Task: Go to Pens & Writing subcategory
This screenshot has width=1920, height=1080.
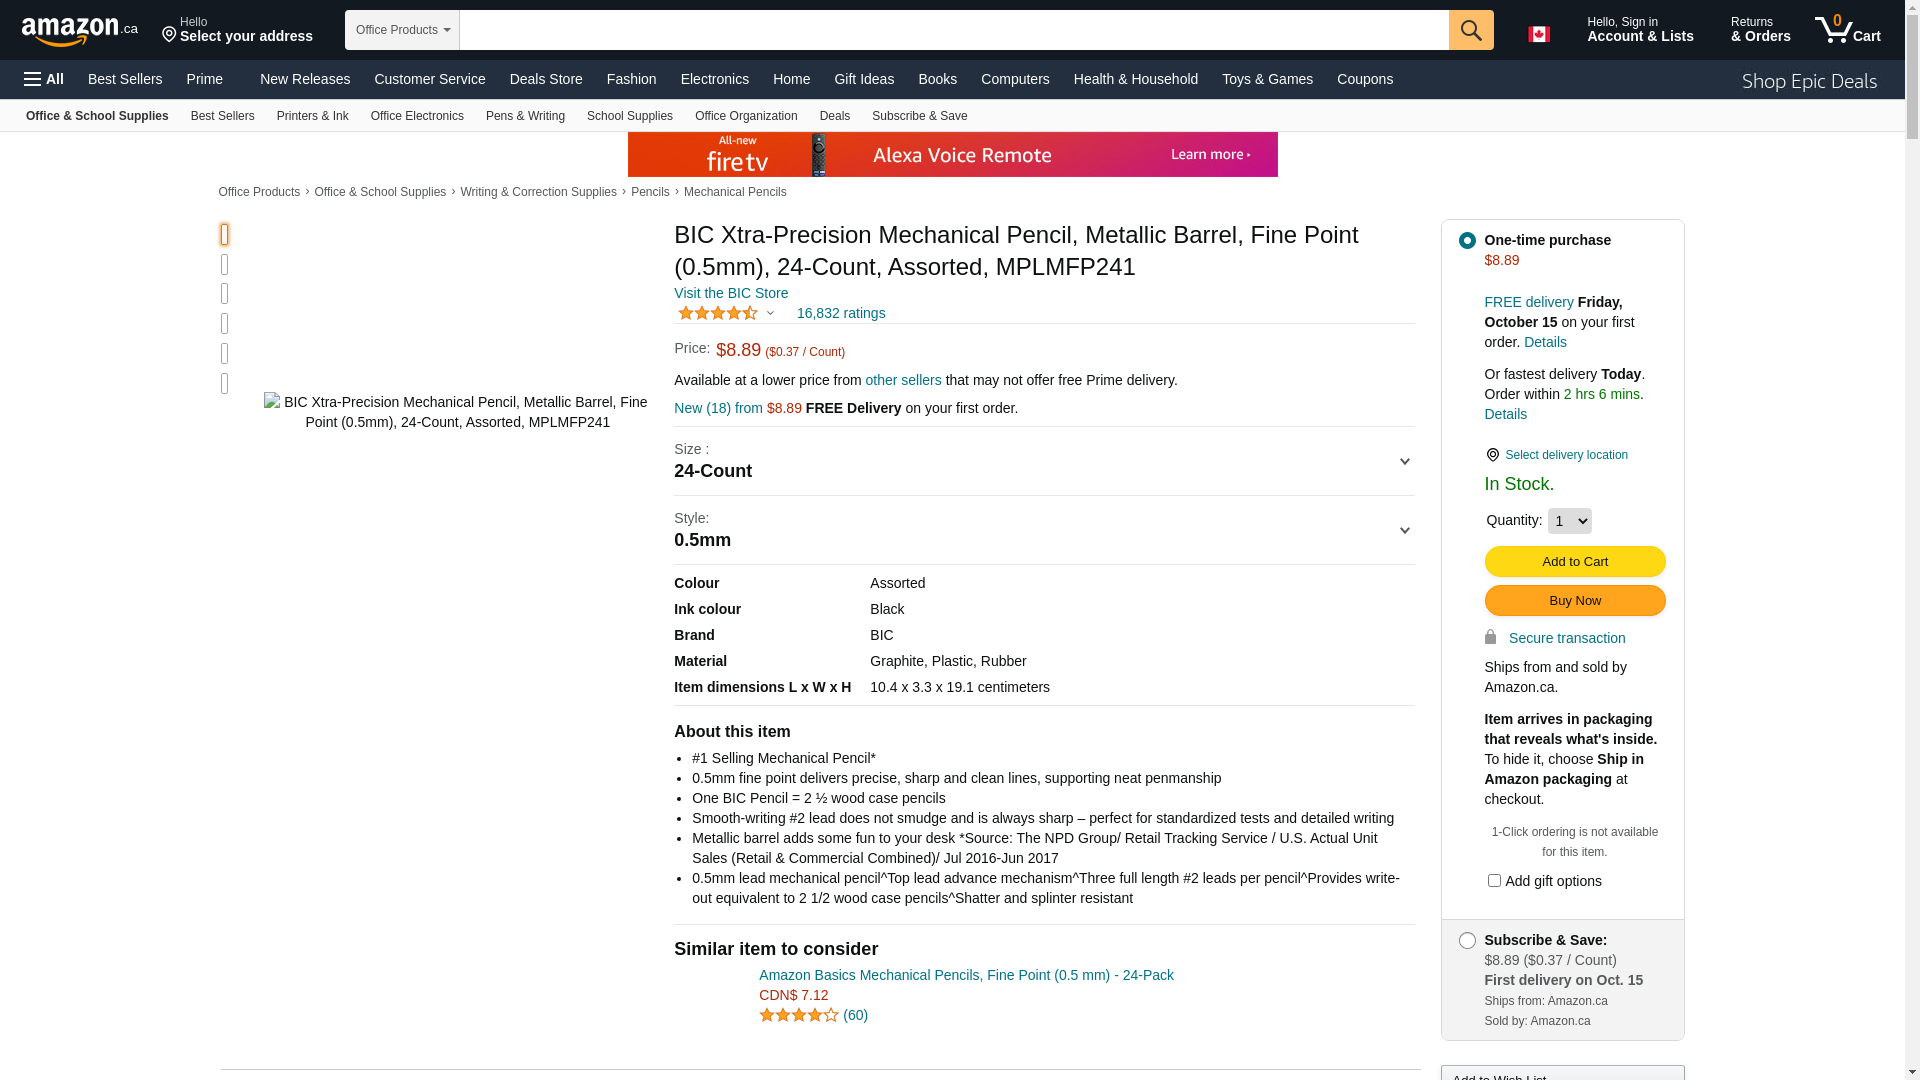Action: 525,116
